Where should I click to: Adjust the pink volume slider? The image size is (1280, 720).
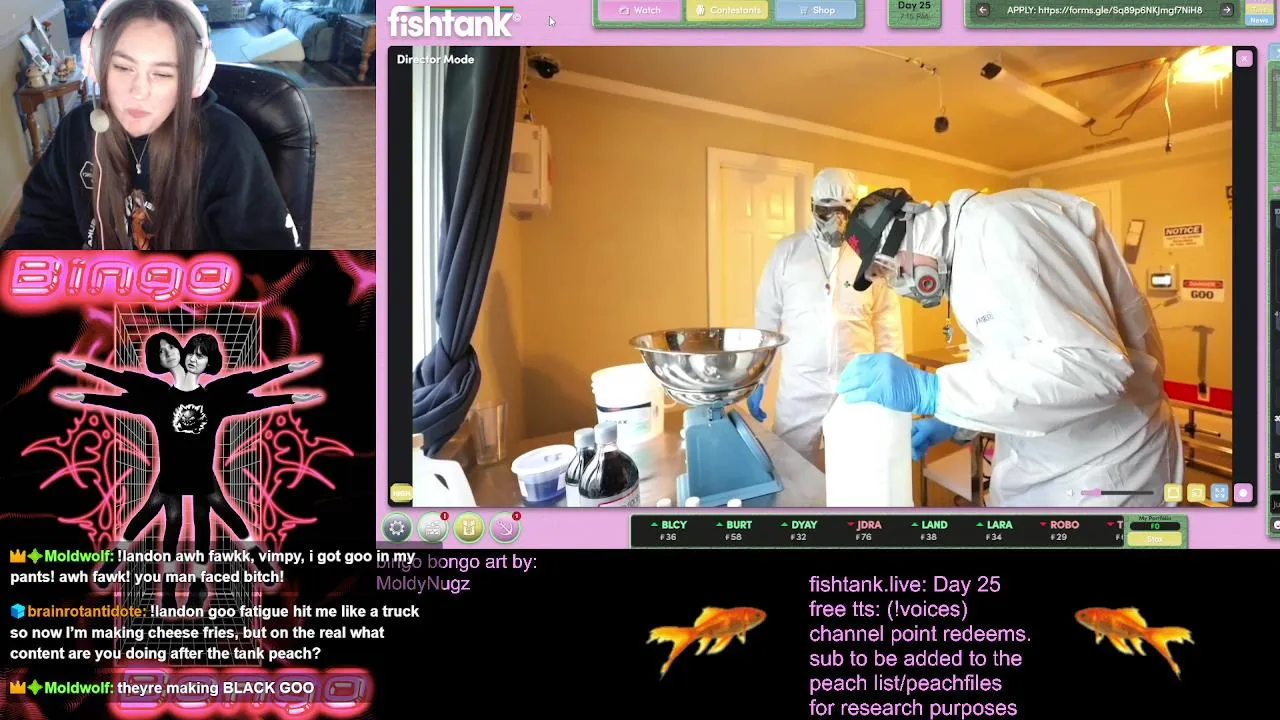tap(1118, 493)
